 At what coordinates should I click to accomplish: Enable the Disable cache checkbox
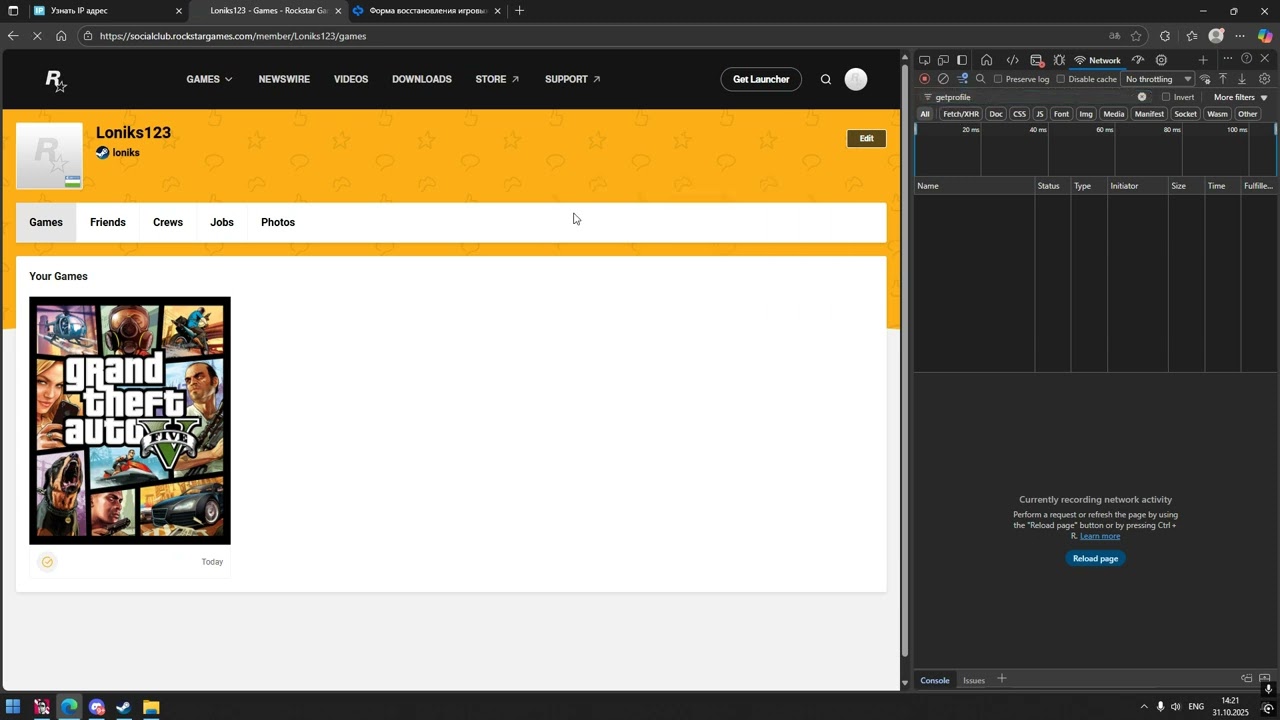1061,79
